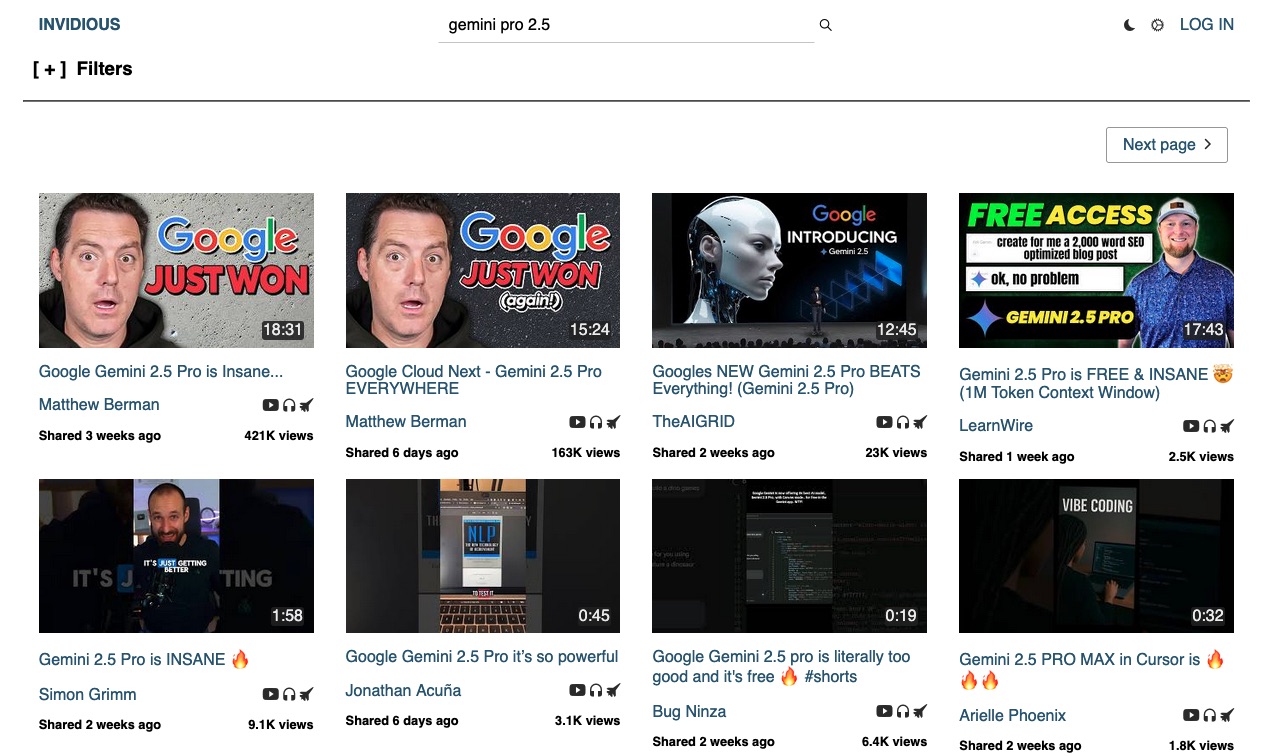Click headphones audio icon on Jonathan Acuña video

[596, 690]
